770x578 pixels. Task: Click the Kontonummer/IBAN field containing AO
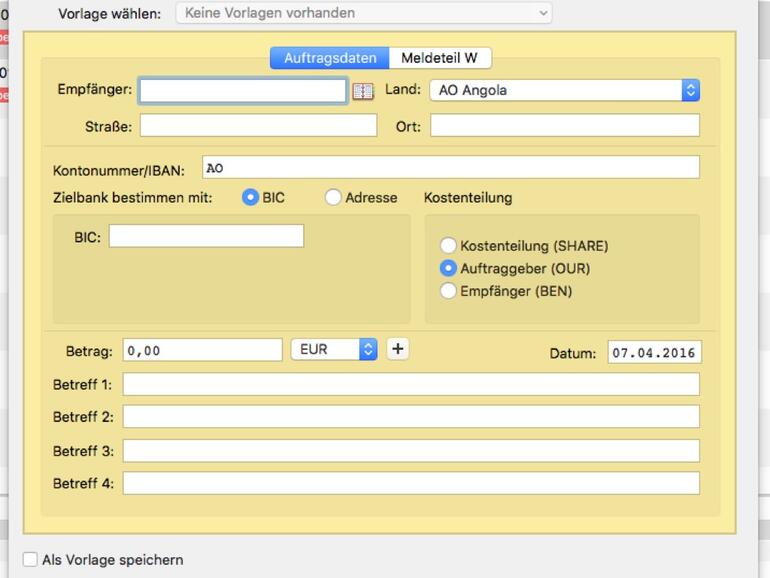451,167
